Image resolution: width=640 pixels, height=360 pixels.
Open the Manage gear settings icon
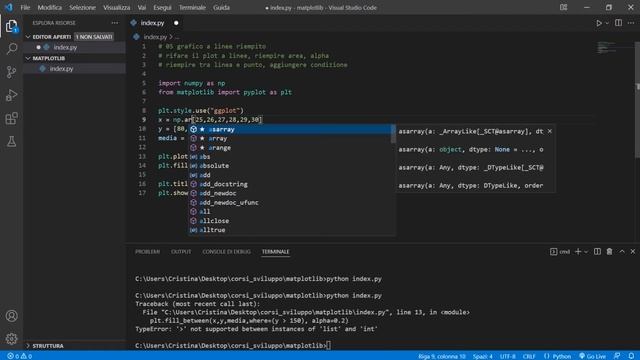[11, 338]
